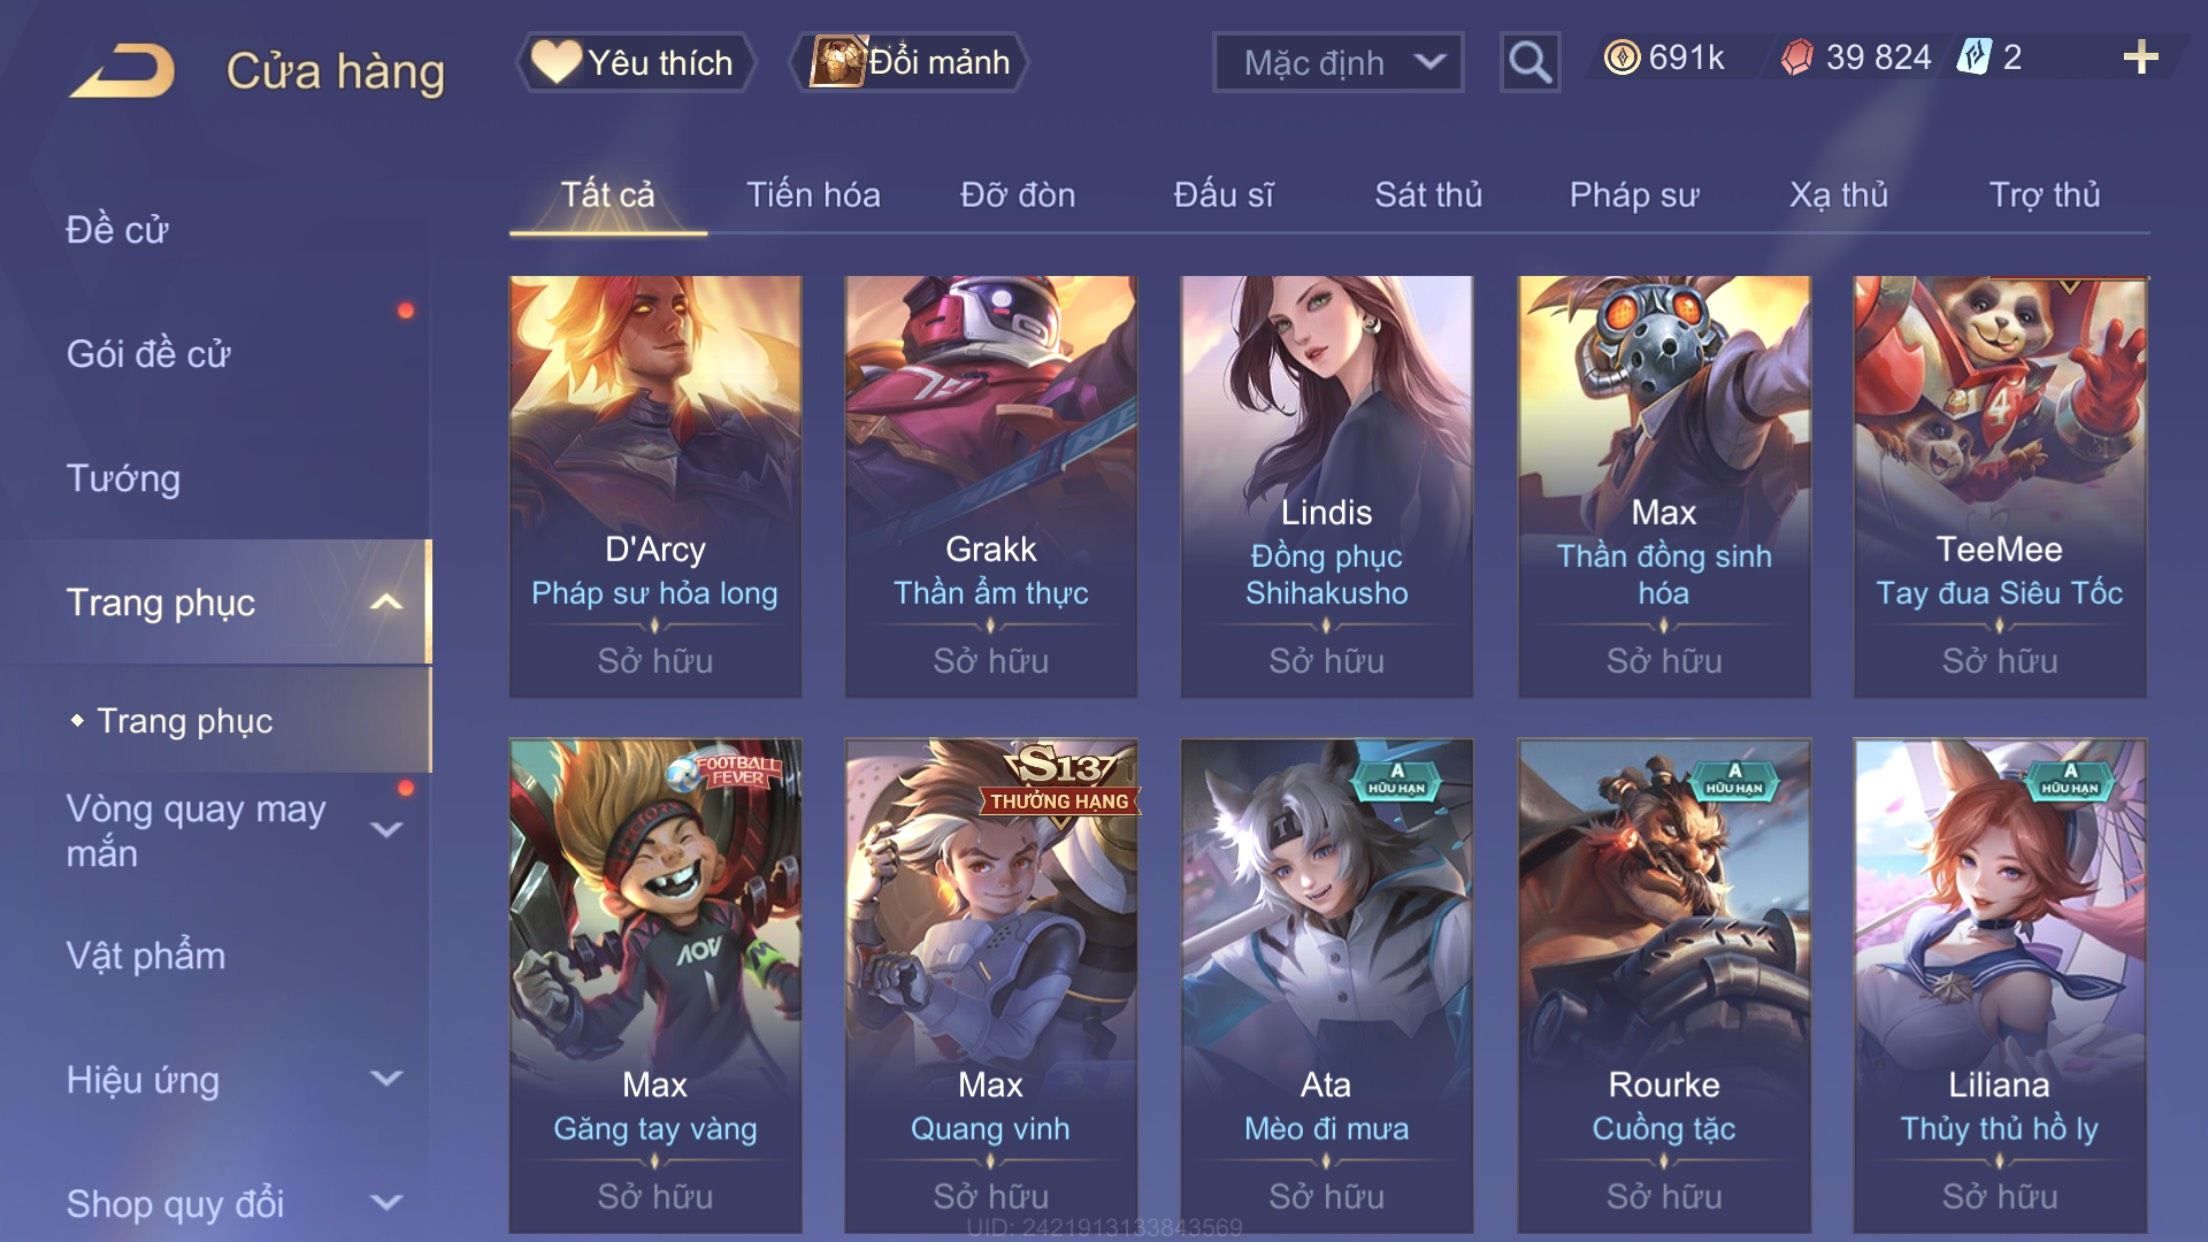The width and height of the screenshot is (2208, 1242).
Task: Switch to the Tiến hóa tab
Action: click(813, 195)
